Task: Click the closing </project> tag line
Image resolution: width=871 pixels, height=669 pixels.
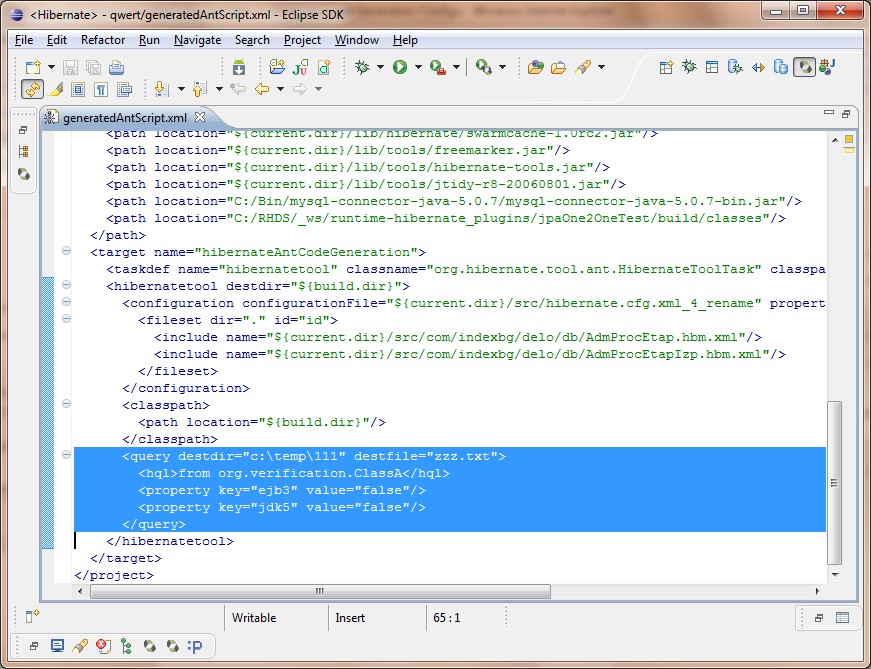Action: coord(114,576)
